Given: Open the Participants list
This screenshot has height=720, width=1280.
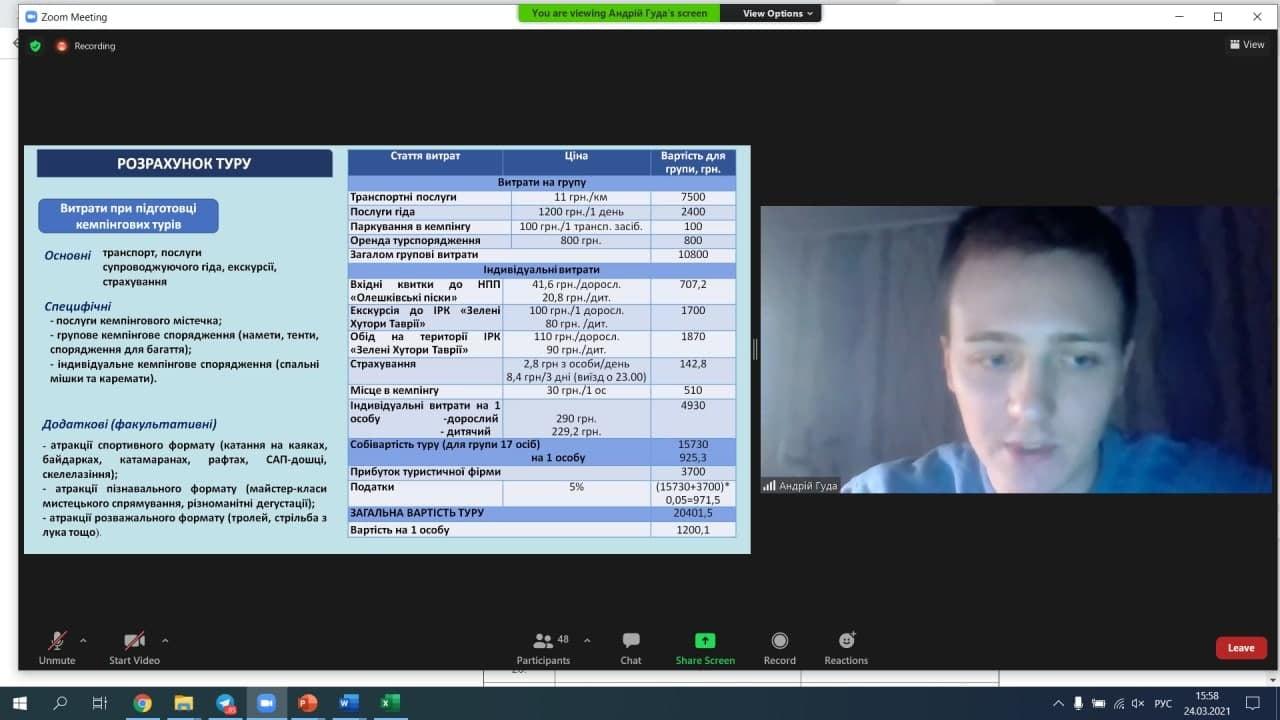Looking at the screenshot, I should 543,647.
